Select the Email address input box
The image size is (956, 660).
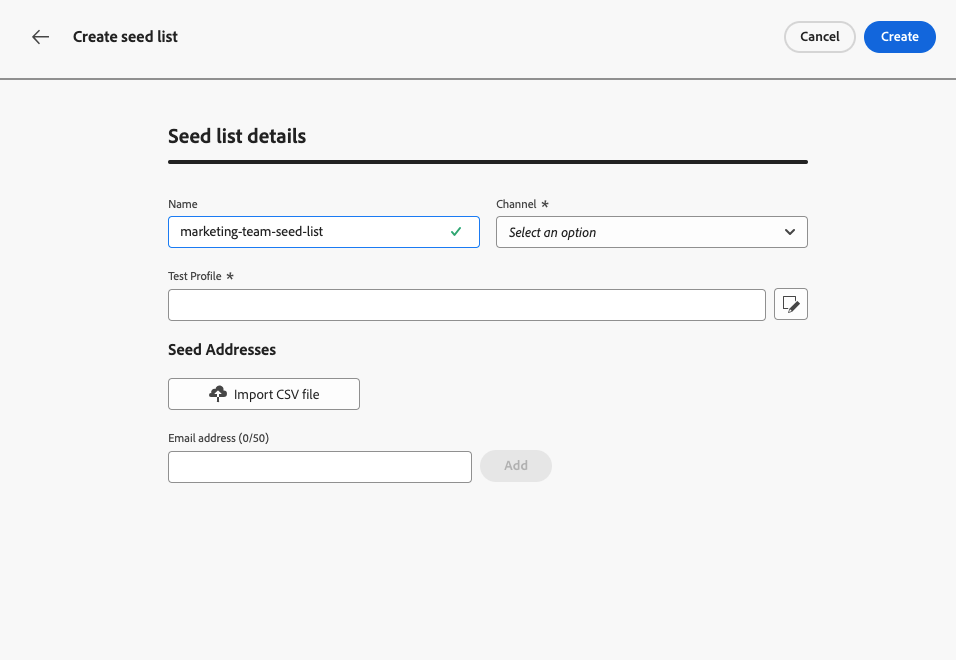pyautogui.click(x=319, y=467)
